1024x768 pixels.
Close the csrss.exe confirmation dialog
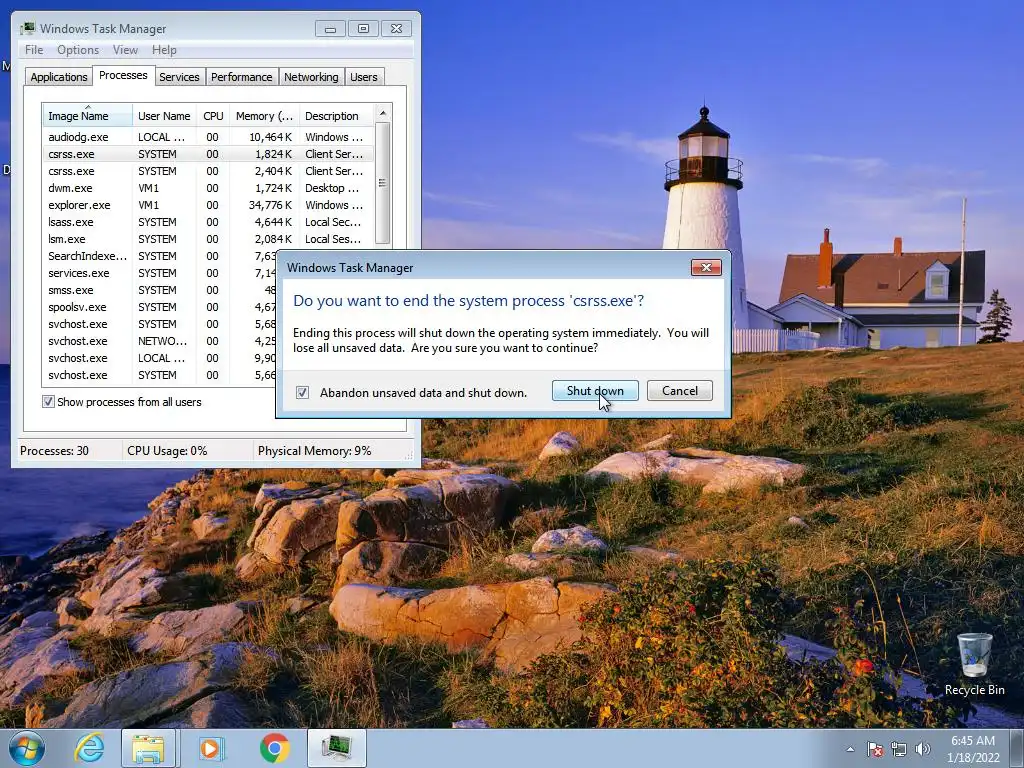tap(706, 267)
